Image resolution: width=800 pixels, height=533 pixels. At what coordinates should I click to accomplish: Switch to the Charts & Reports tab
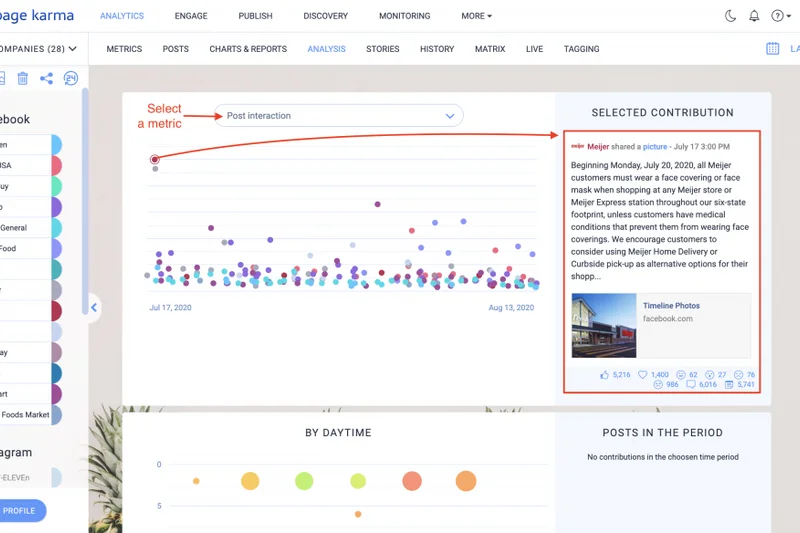[248, 48]
